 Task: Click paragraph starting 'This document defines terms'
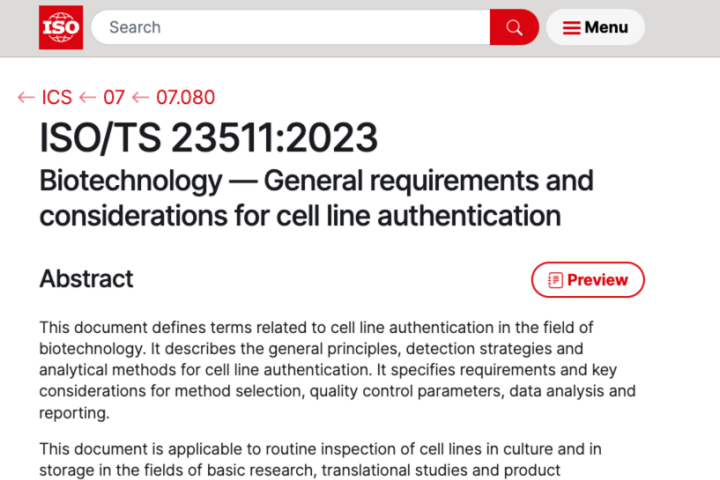tap(338, 370)
